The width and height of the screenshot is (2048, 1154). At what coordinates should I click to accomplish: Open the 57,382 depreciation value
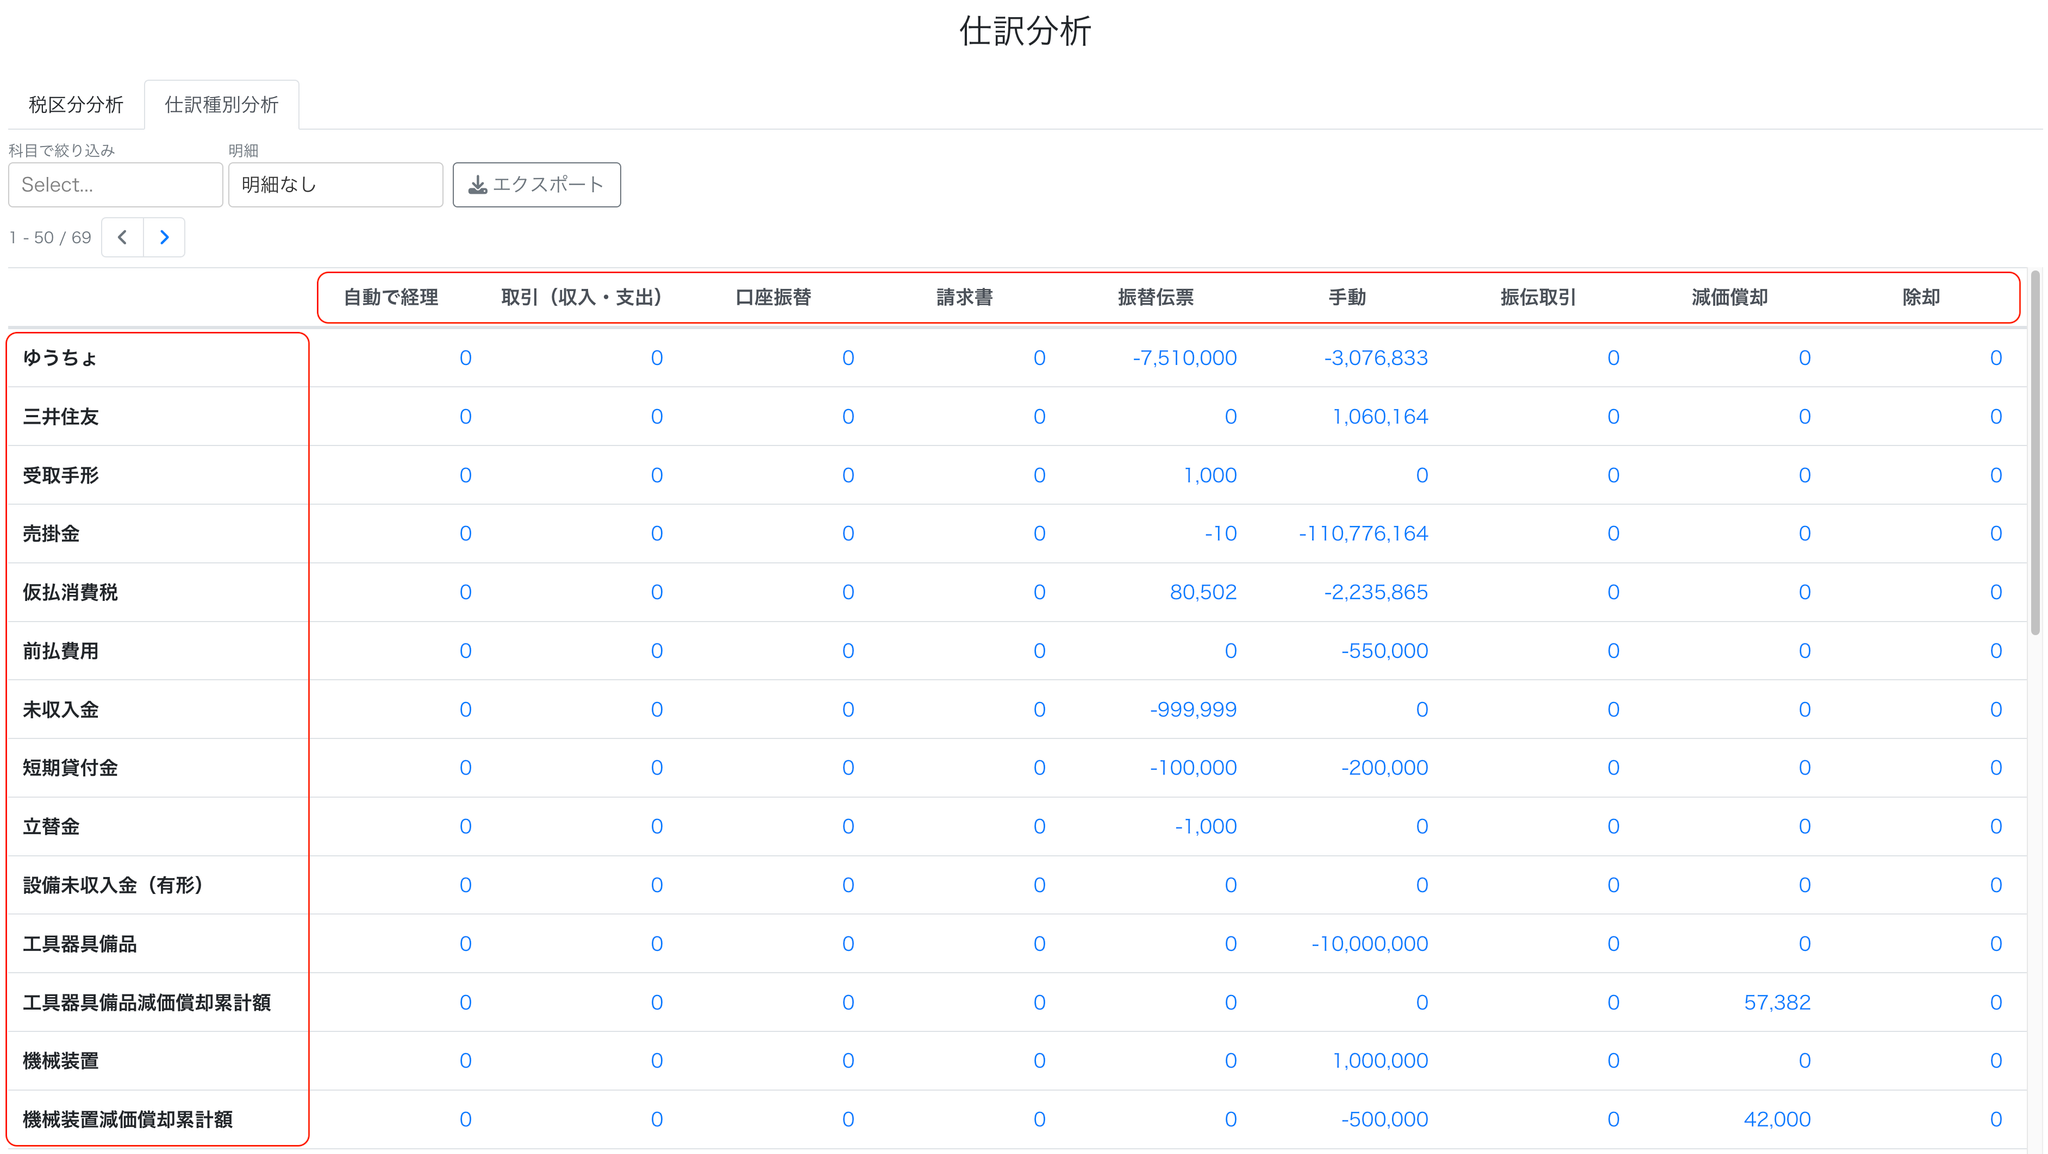coord(1777,1003)
